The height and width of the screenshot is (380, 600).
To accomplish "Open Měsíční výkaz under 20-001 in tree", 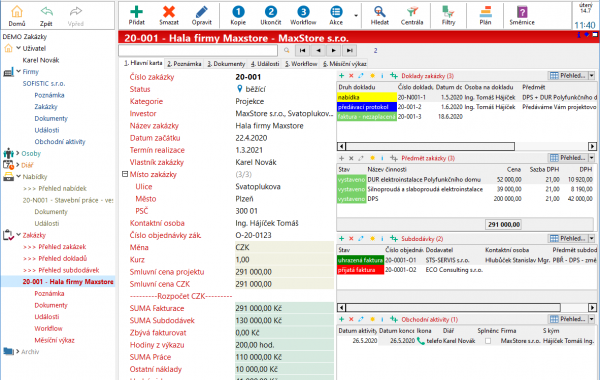I will [54, 340].
